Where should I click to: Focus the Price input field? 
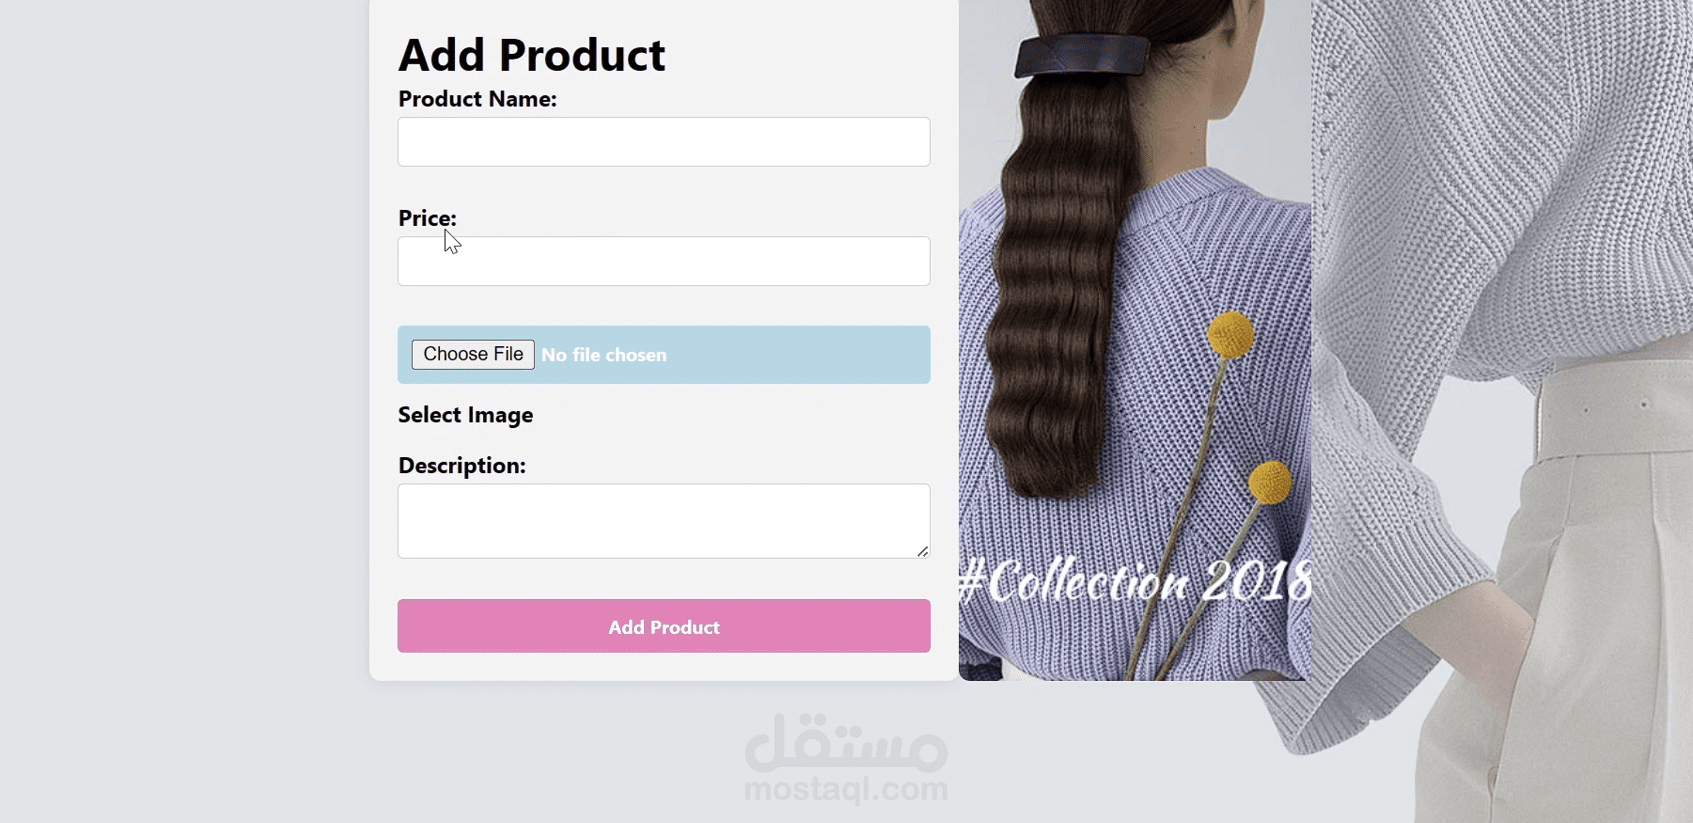664,261
